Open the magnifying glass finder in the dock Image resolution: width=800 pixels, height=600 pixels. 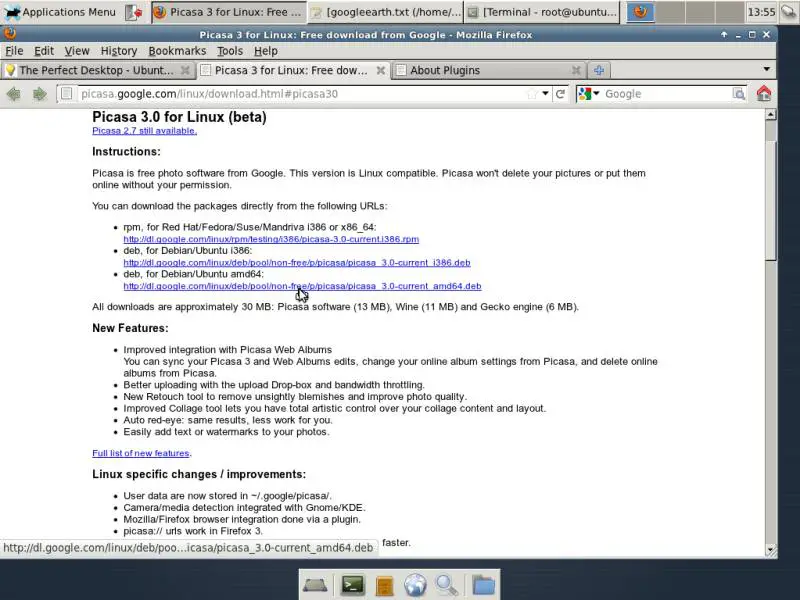click(x=447, y=585)
